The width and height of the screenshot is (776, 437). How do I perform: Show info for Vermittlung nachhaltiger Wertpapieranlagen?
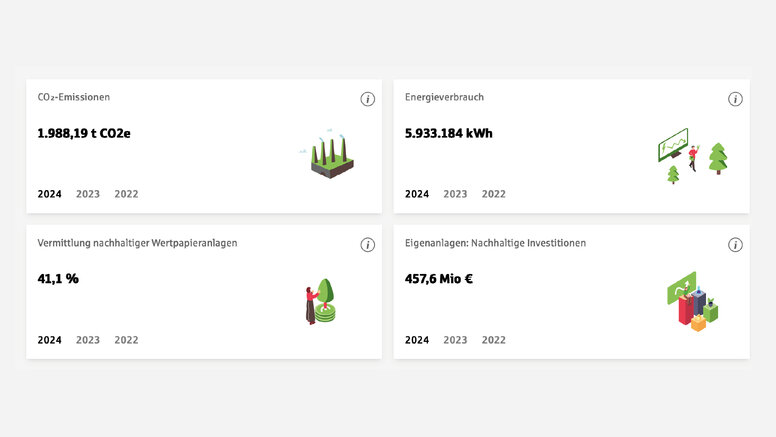coord(367,245)
